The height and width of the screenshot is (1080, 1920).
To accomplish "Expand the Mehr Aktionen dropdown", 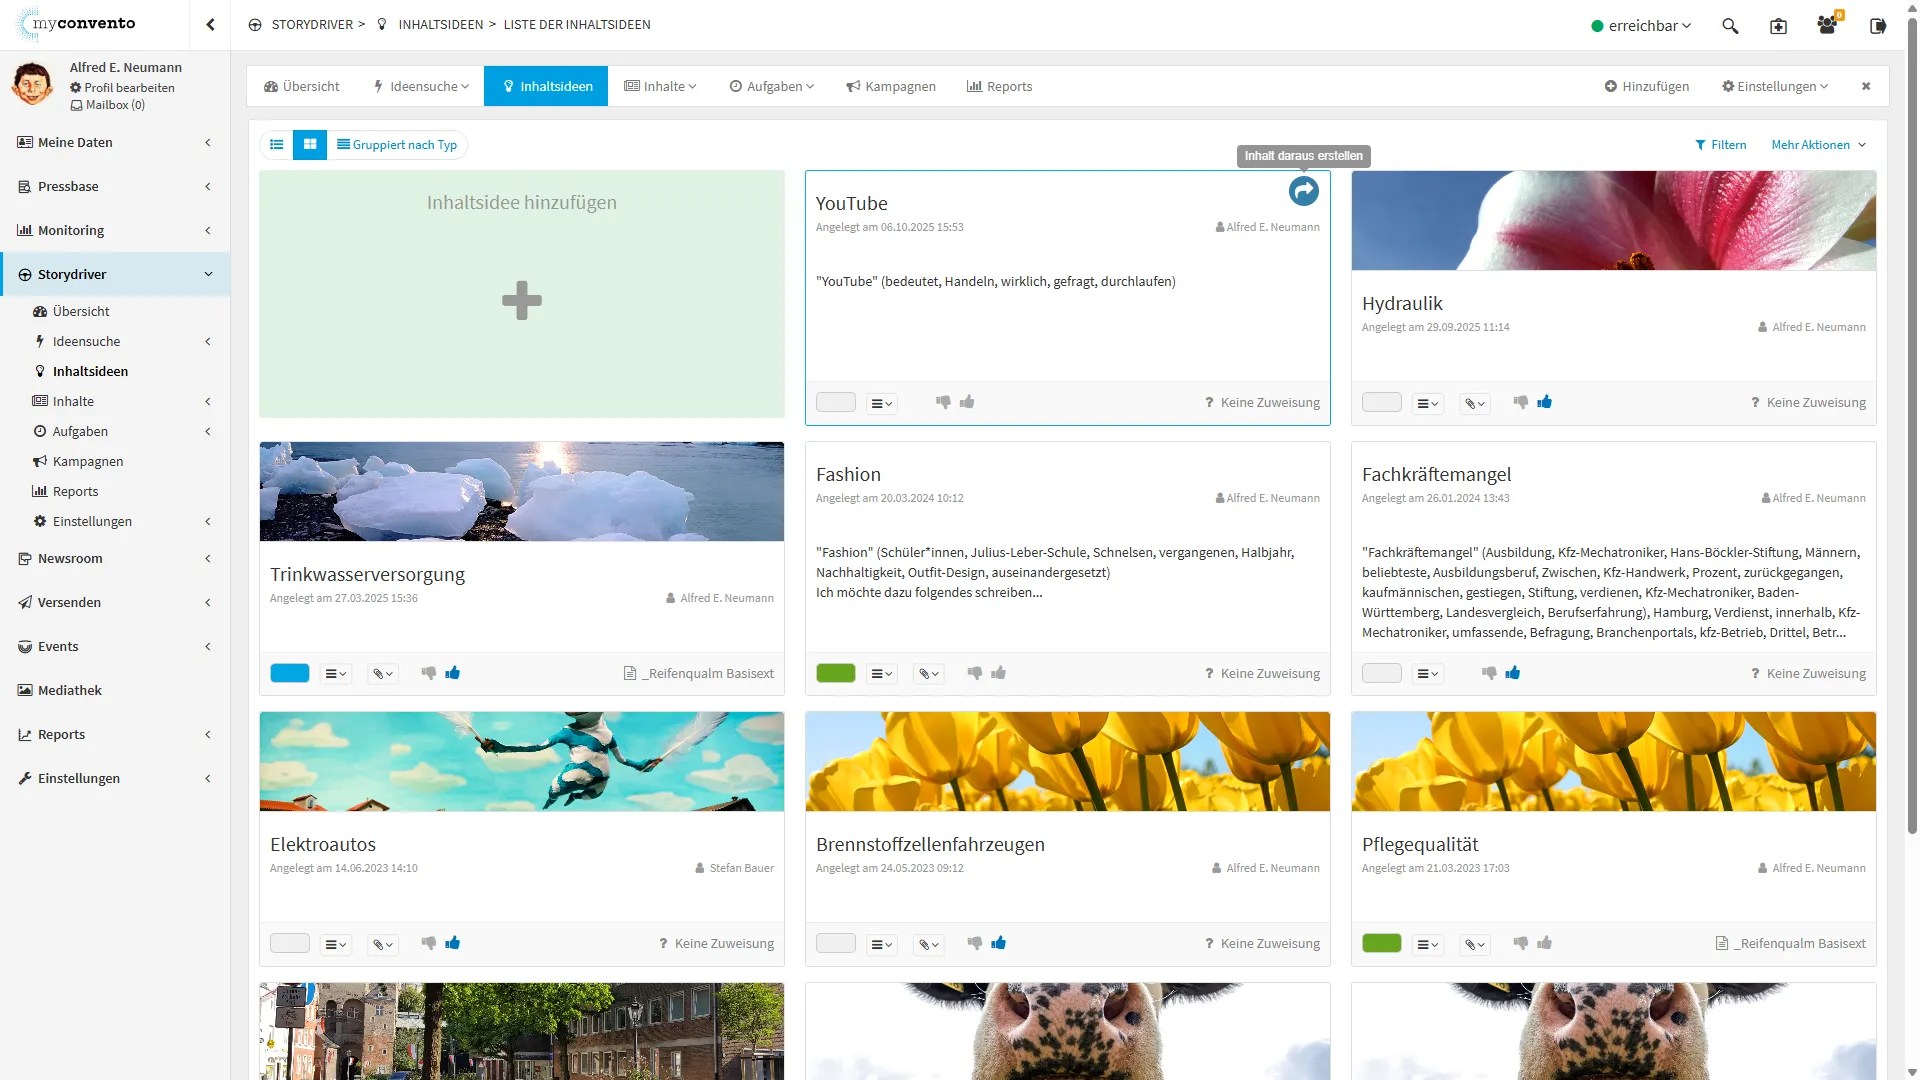I will coord(1818,145).
